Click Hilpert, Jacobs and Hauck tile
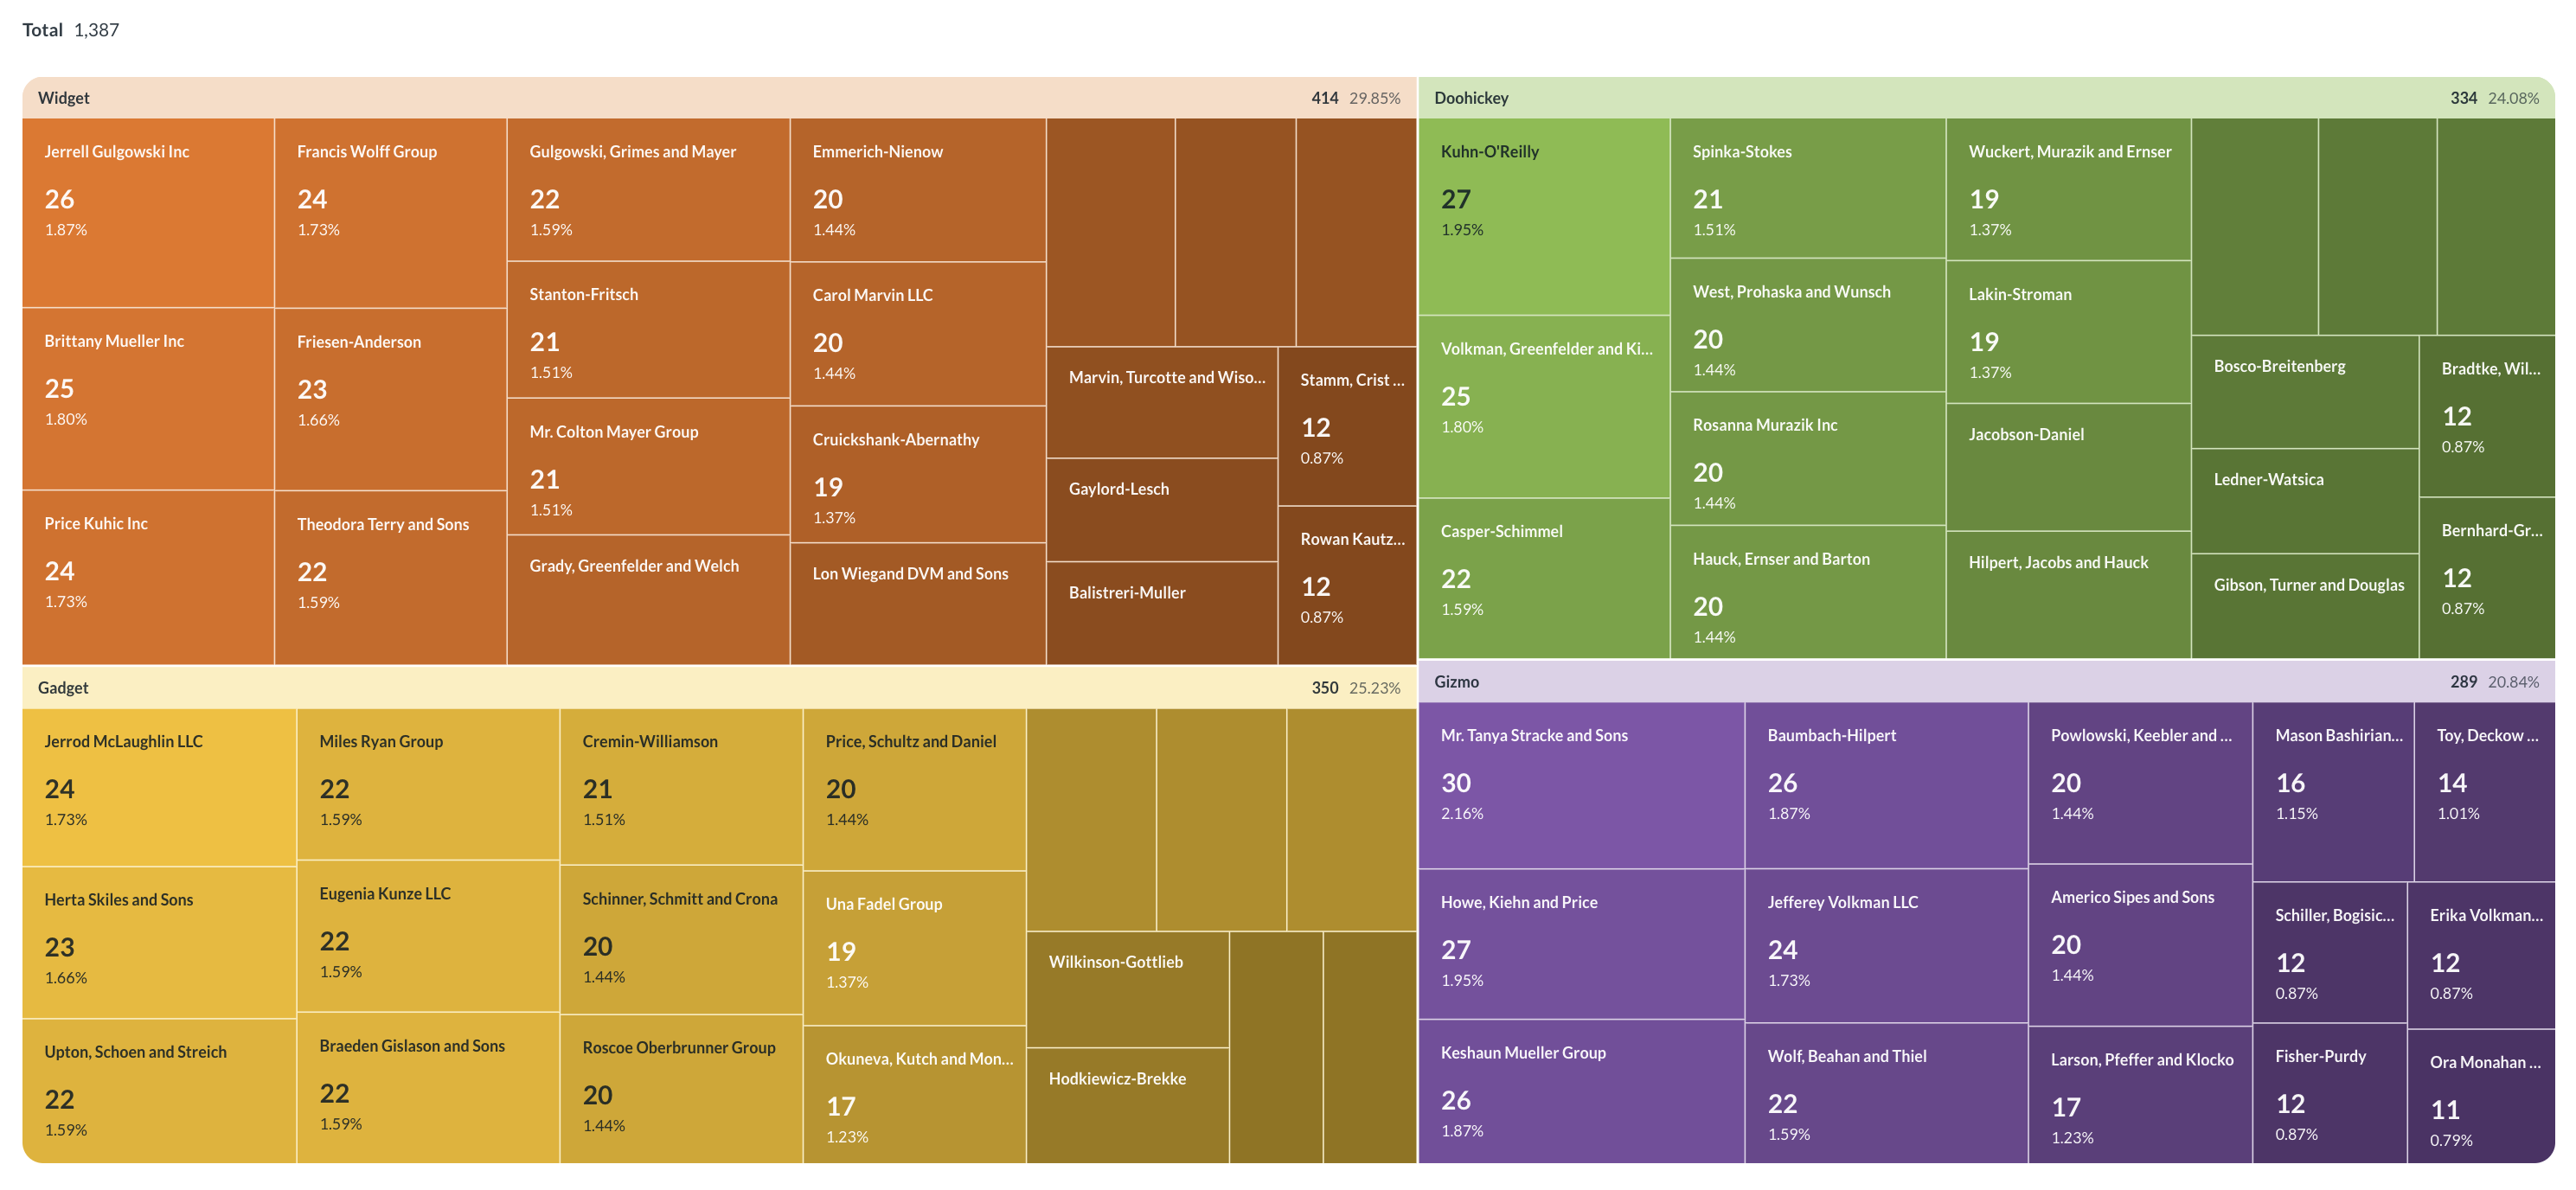The width and height of the screenshot is (2576, 1190). [2069, 595]
